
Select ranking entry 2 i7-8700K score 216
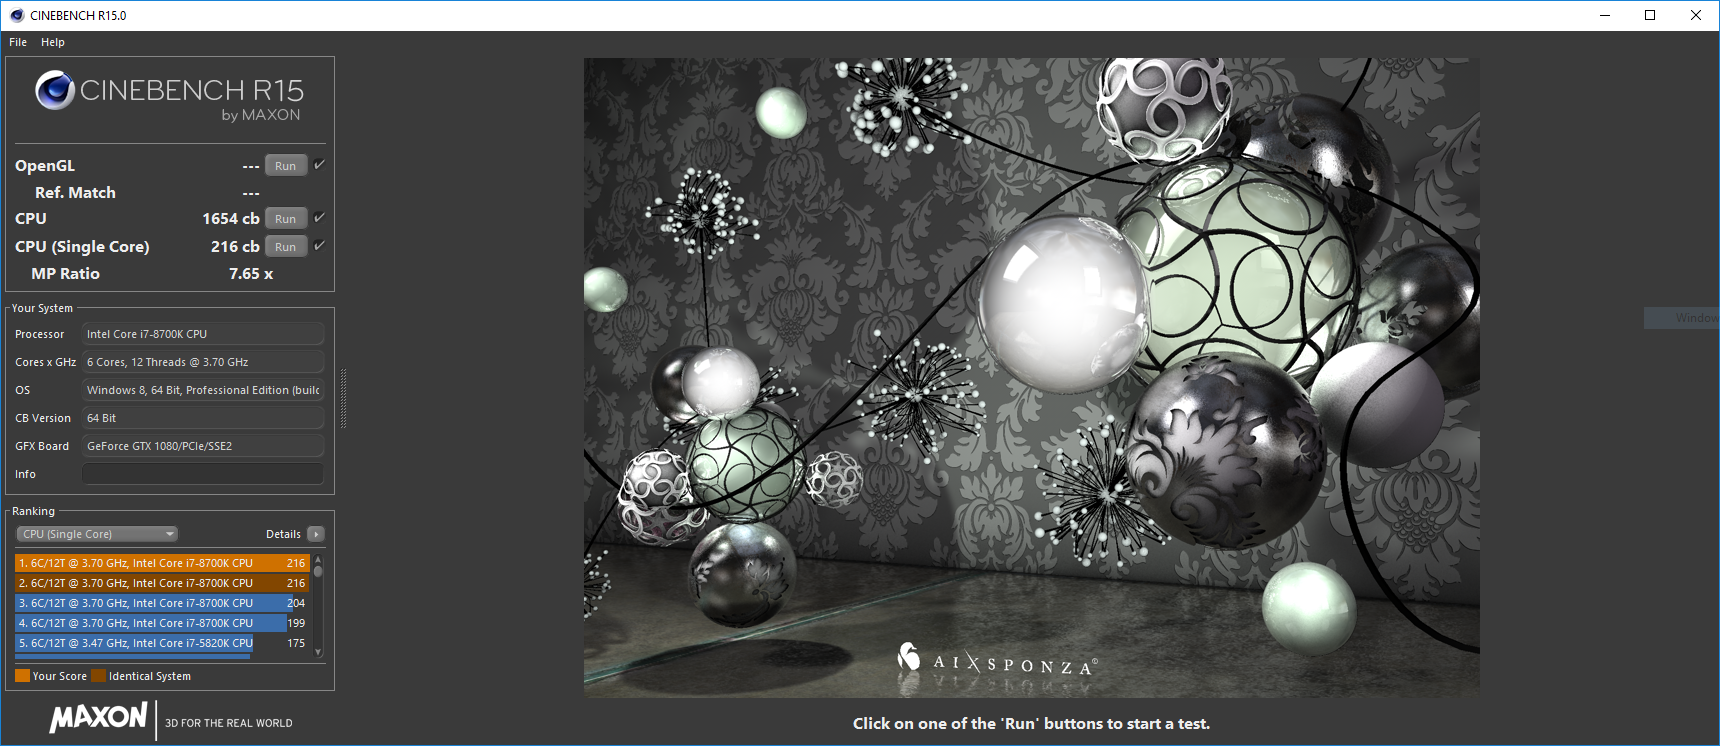pyautogui.click(x=162, y=583)
